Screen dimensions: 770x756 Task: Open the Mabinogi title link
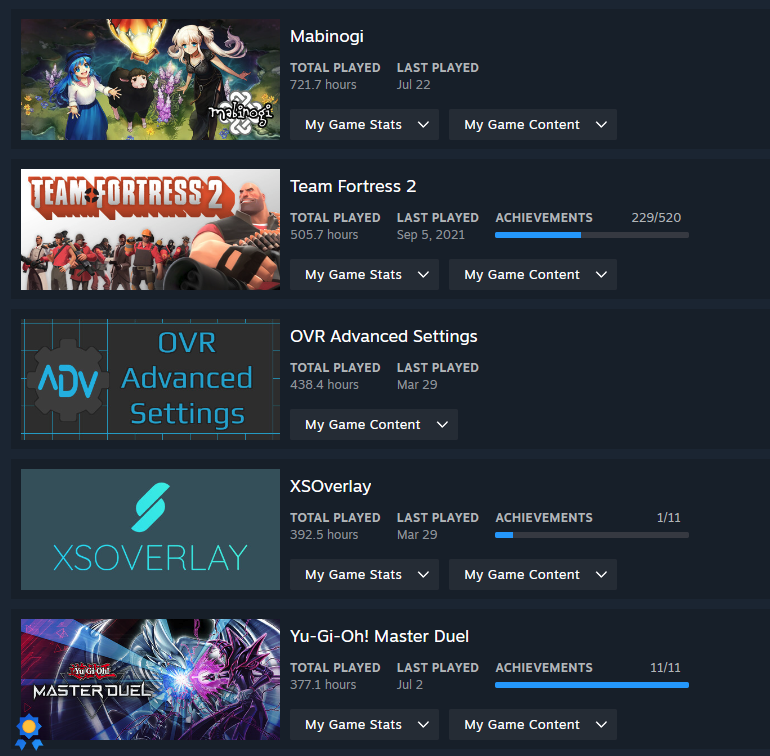tap(327, 36)
